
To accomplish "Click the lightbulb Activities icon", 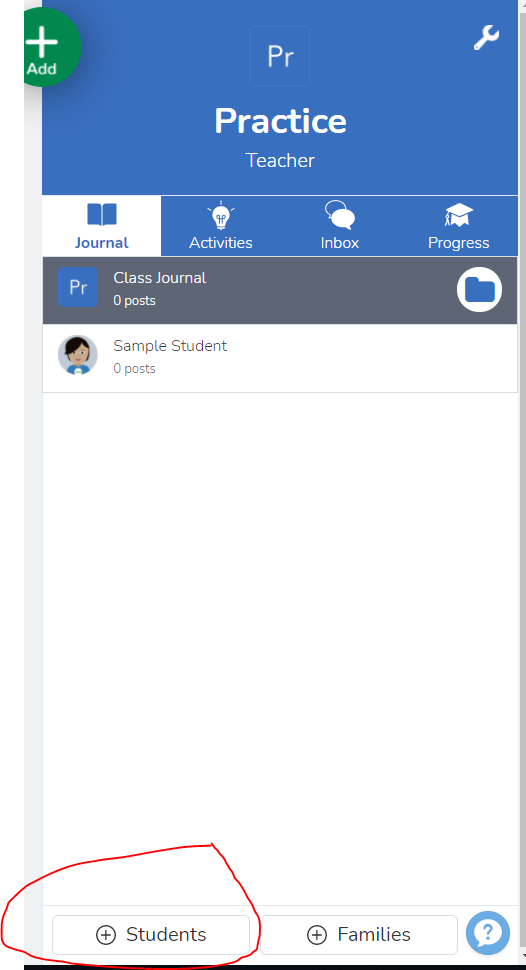I will pos(221,216).
